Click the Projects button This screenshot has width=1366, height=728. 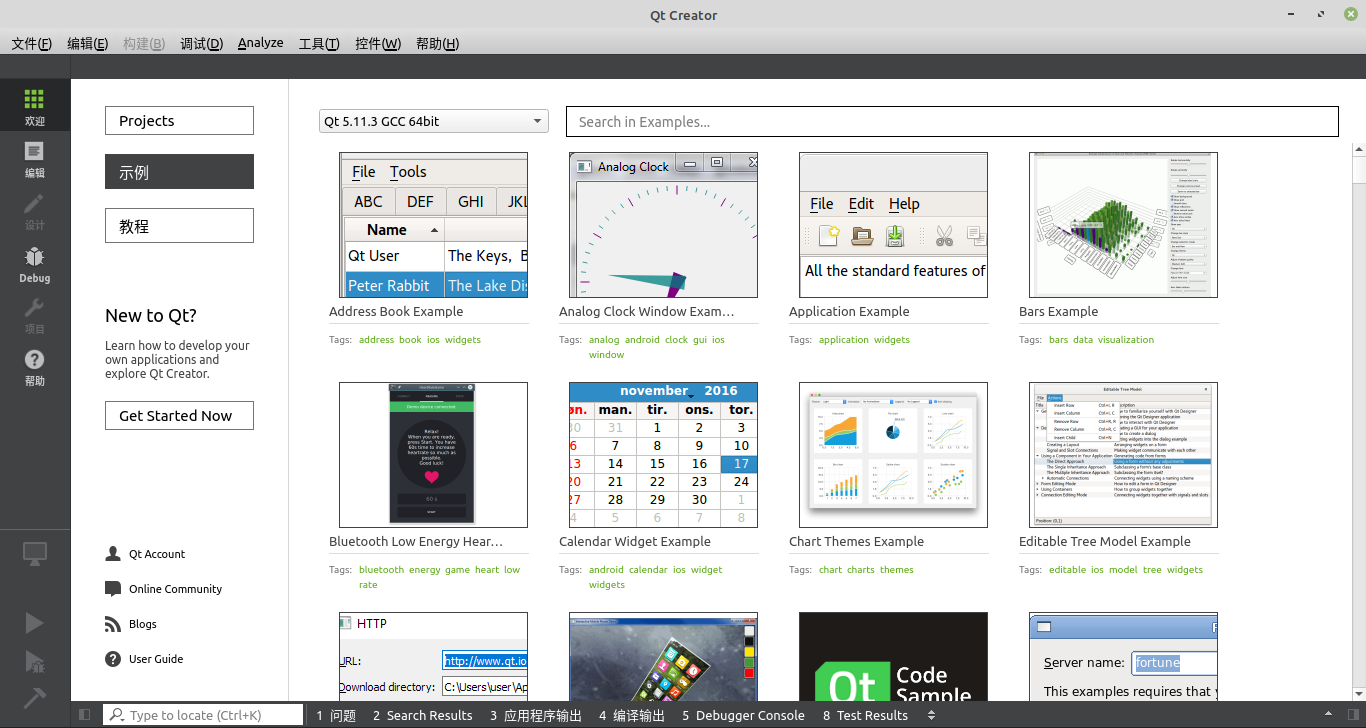(179, 121)
